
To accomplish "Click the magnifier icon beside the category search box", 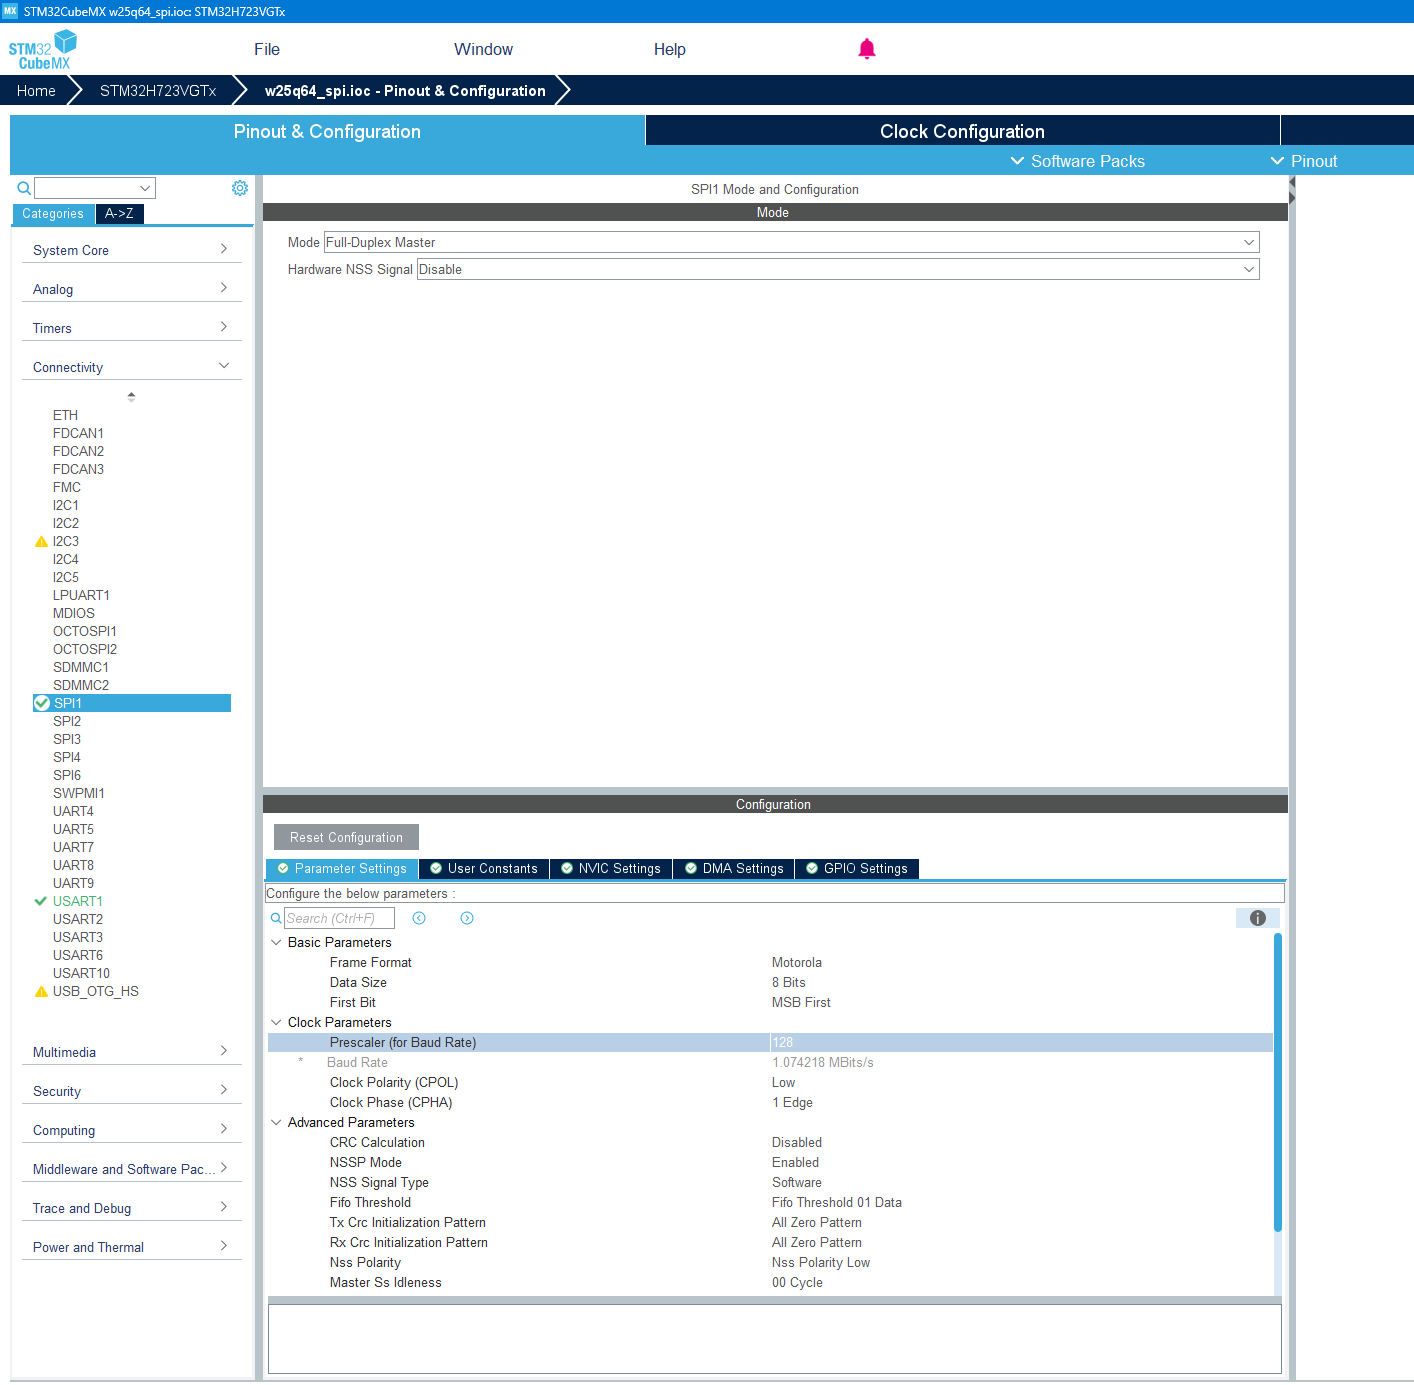I will pos(24,188).
